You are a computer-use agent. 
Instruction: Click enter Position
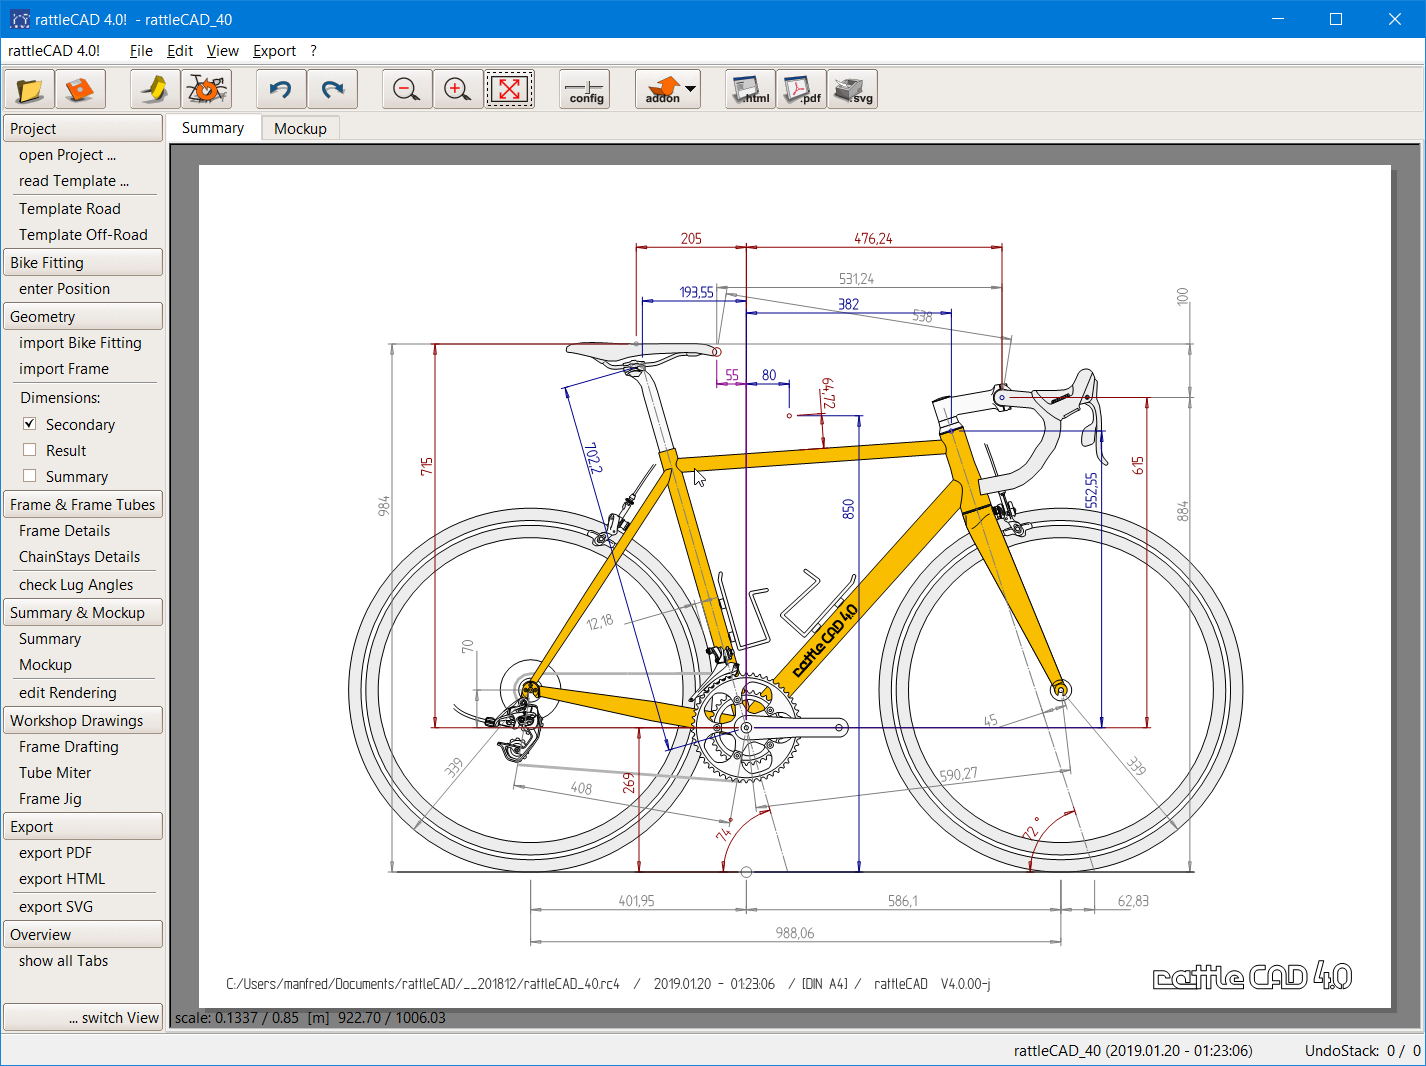64,289
